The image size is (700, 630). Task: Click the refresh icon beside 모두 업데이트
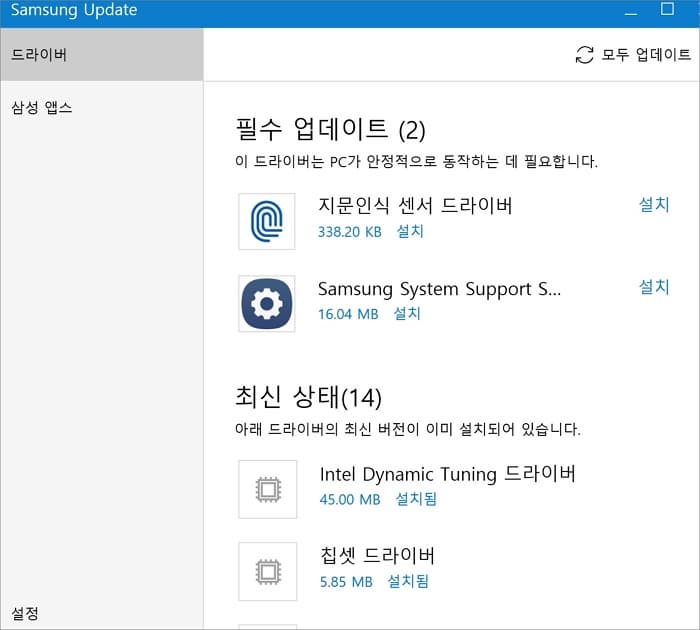point(584,55)
